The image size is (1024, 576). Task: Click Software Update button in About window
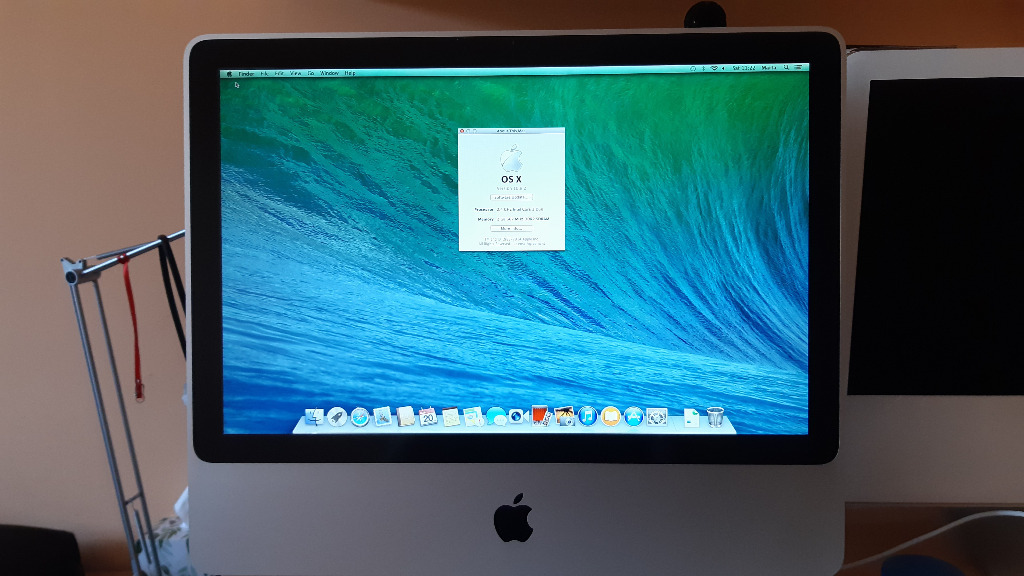pos(511,197)
